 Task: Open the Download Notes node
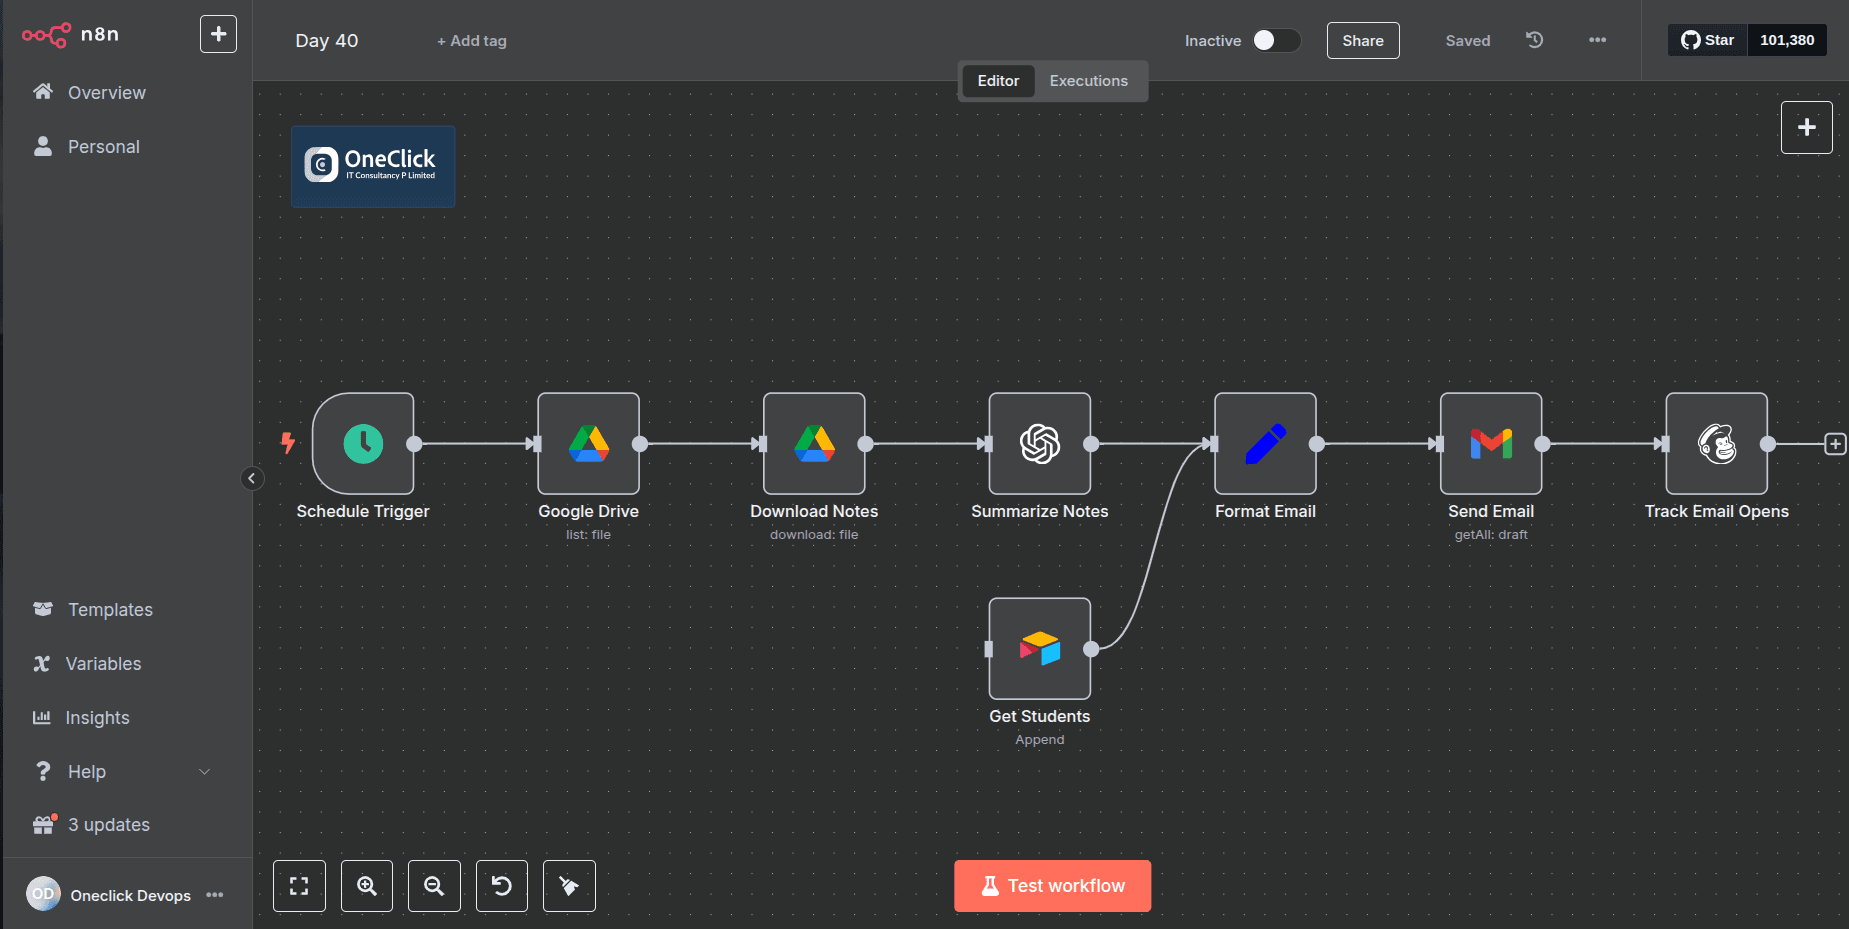(814, 443)
